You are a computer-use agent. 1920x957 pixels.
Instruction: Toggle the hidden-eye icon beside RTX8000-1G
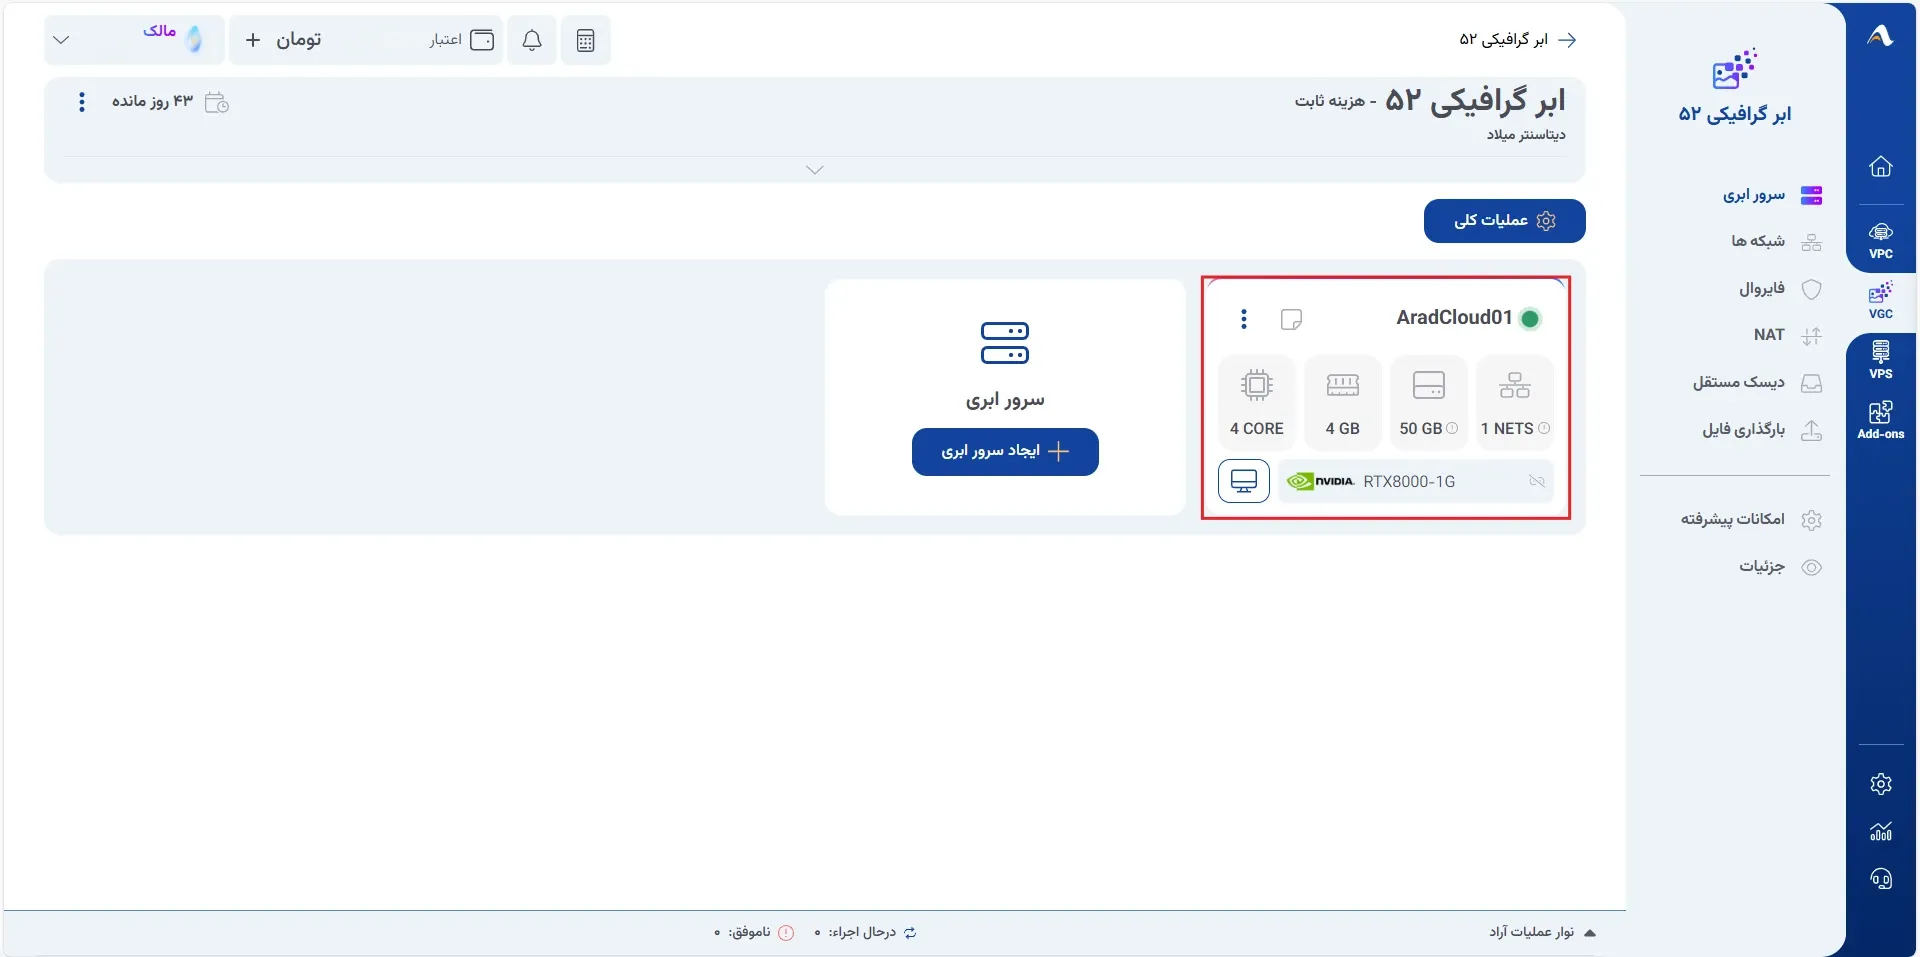pos(1537,482)
